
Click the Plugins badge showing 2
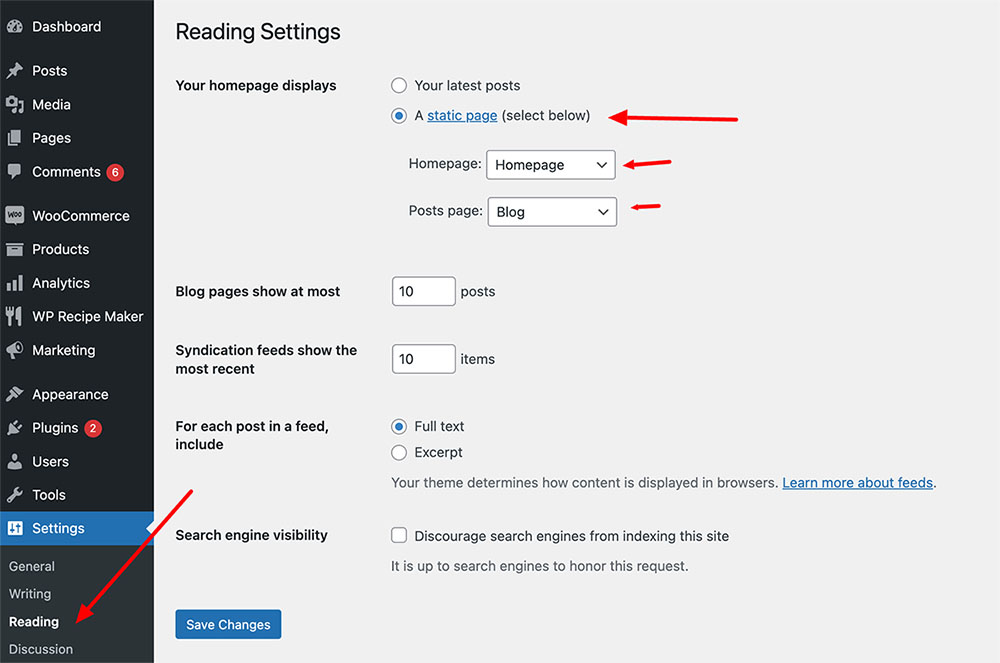[x=93, y=428]
